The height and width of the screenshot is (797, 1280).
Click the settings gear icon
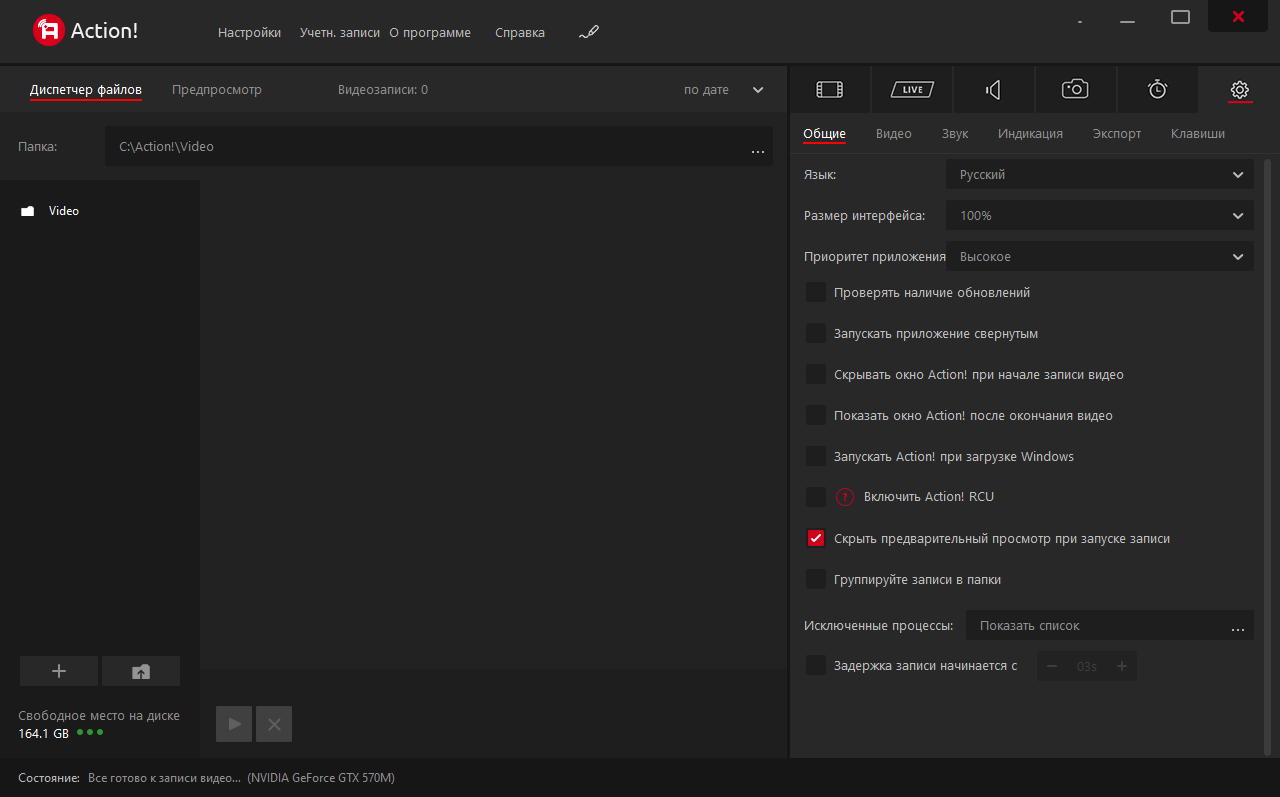pos(1240,90)
